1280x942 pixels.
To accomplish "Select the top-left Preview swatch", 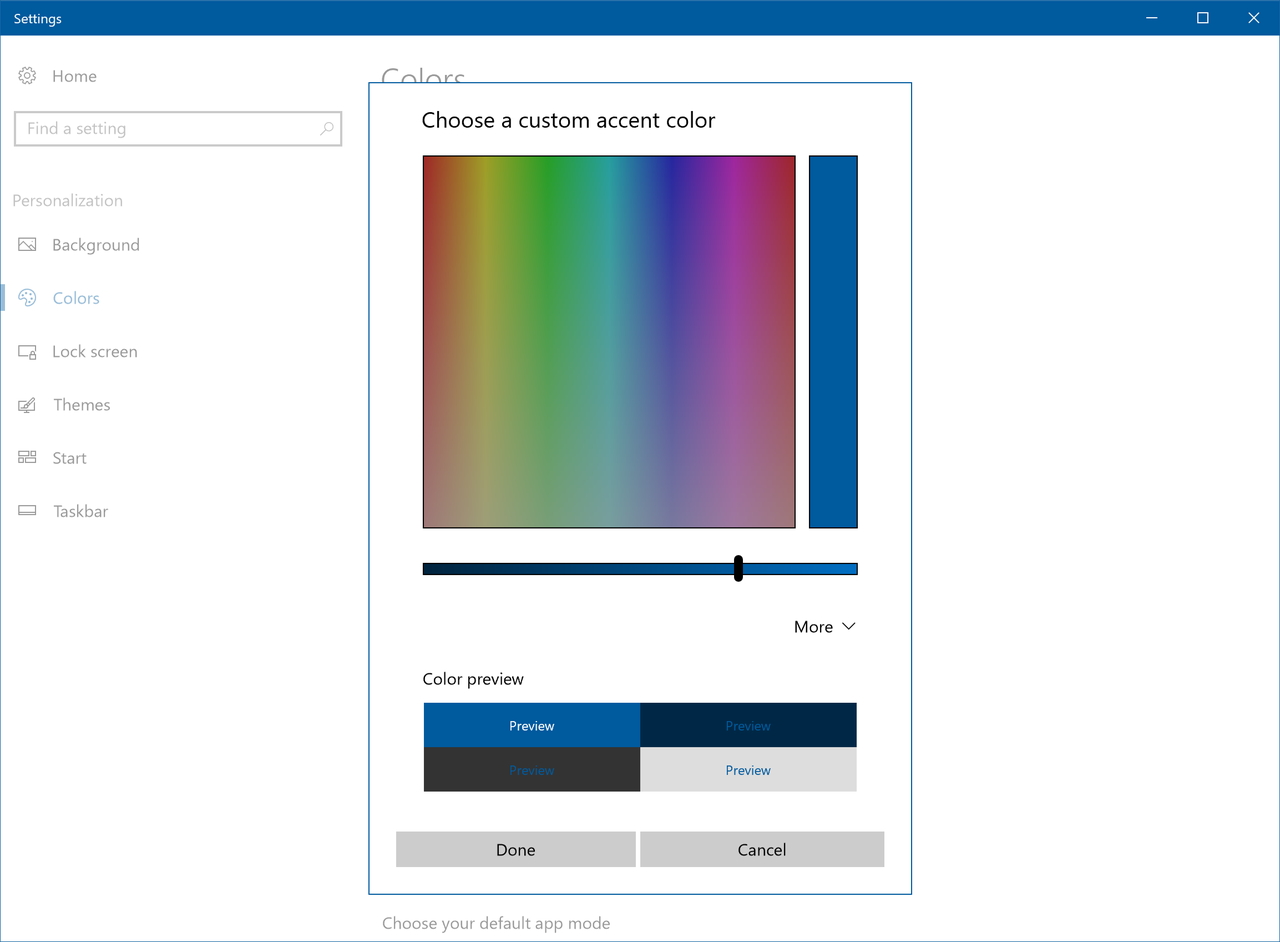I will pyautogui.click(x=531, y=725).
